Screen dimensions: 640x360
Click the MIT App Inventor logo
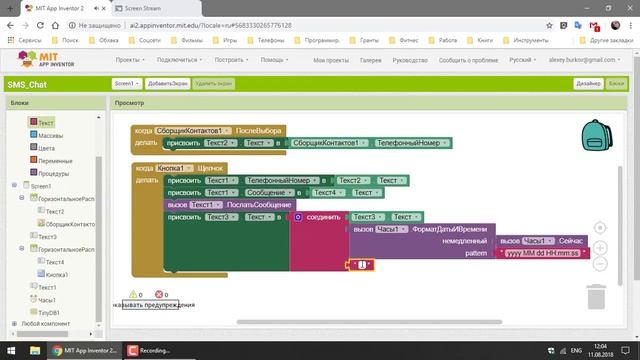(x=46, y=60)
